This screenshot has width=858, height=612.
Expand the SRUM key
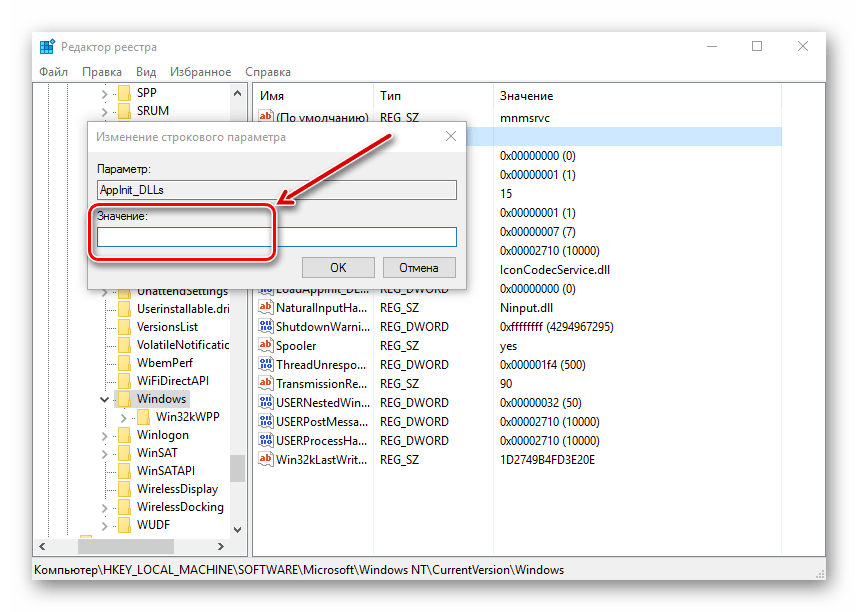tap(105, 111)
